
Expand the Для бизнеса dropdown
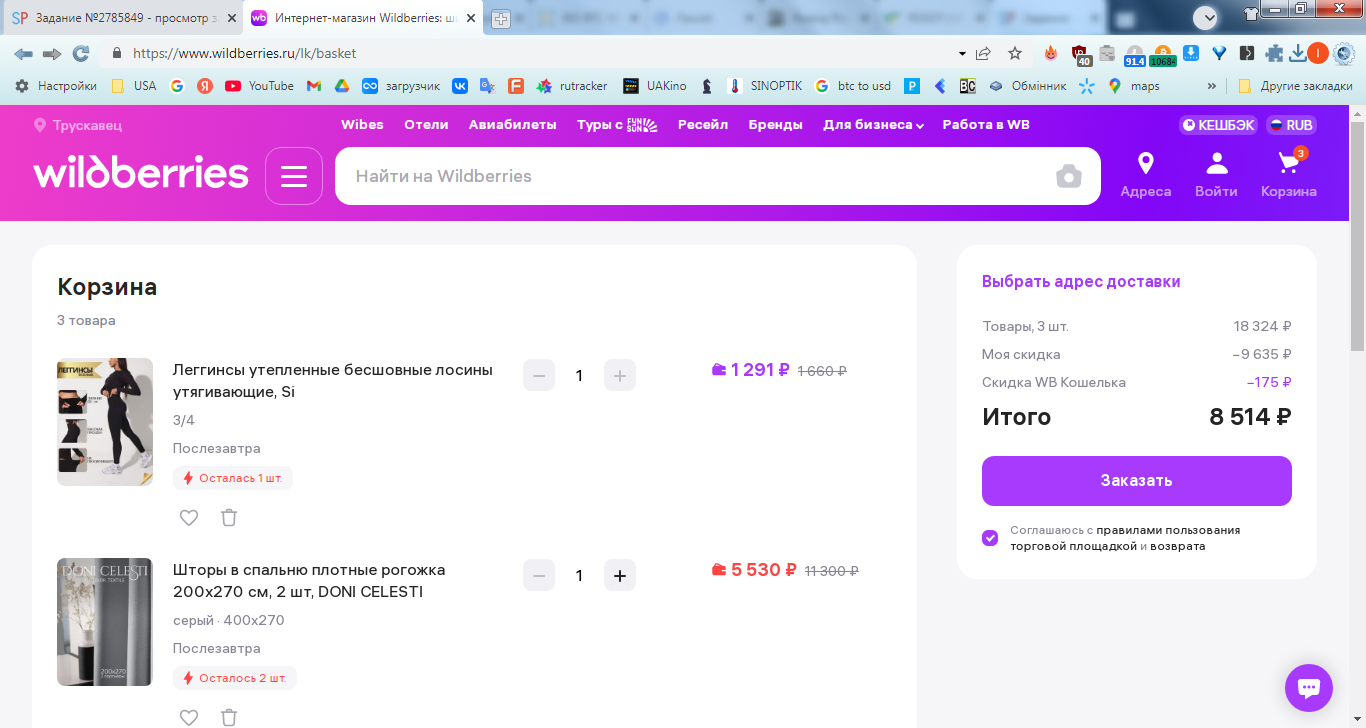pyautogui.click(x=873, y=125)
